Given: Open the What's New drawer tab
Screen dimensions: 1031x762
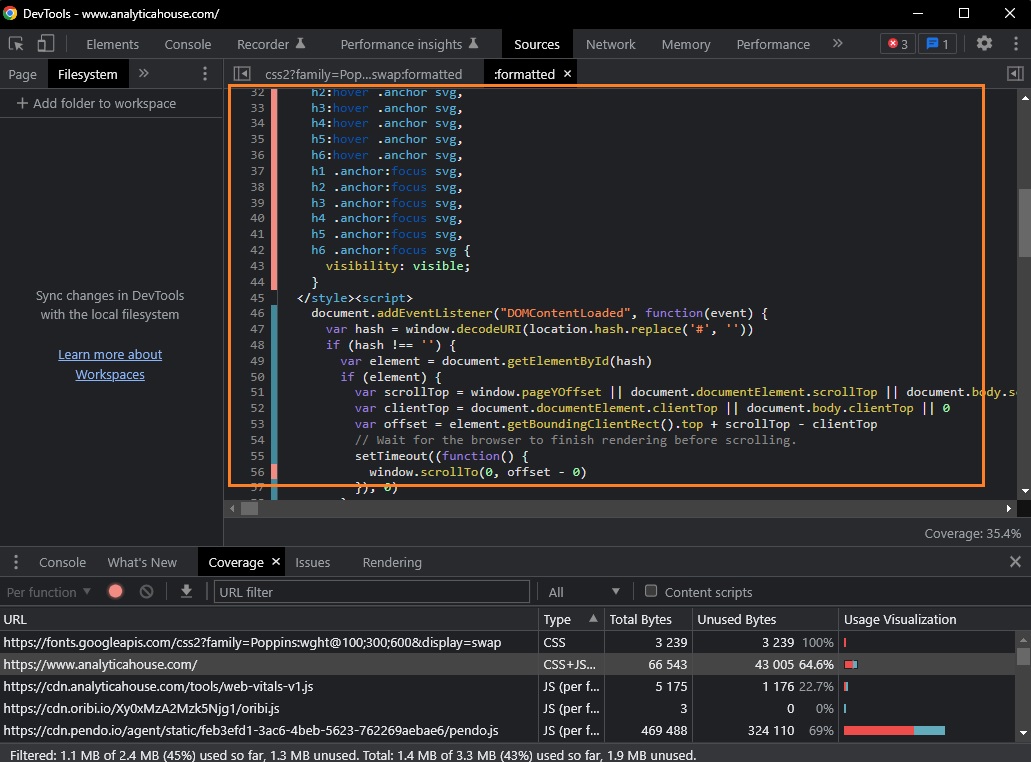Looking at the screenshot, I should click(142, 562).
